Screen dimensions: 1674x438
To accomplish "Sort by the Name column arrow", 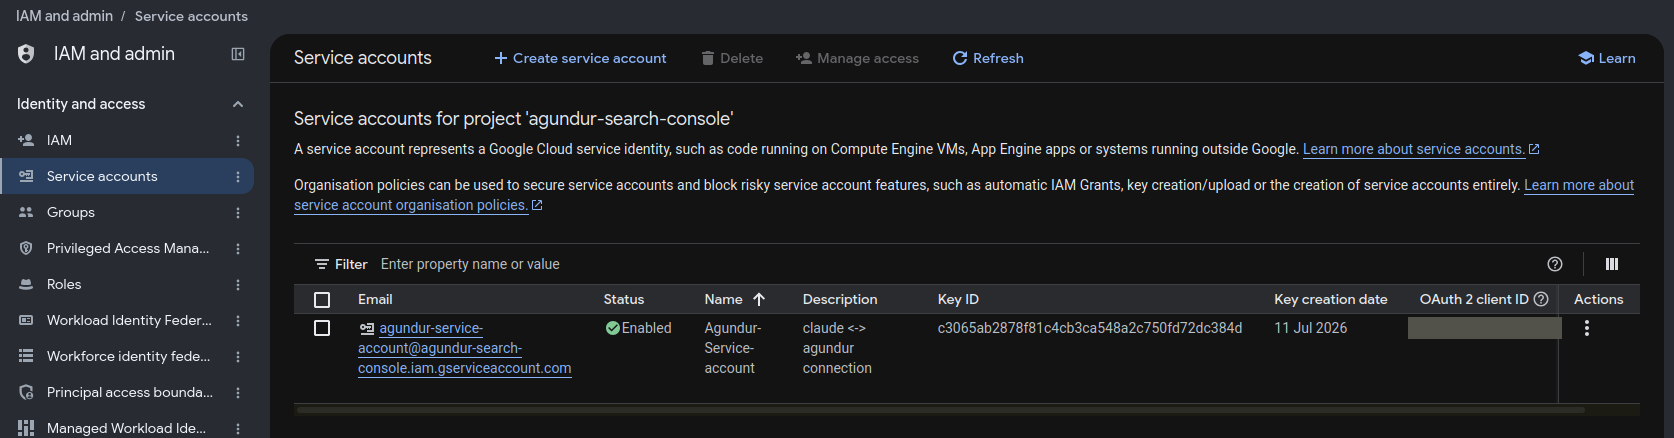I will tap(759, 299).
